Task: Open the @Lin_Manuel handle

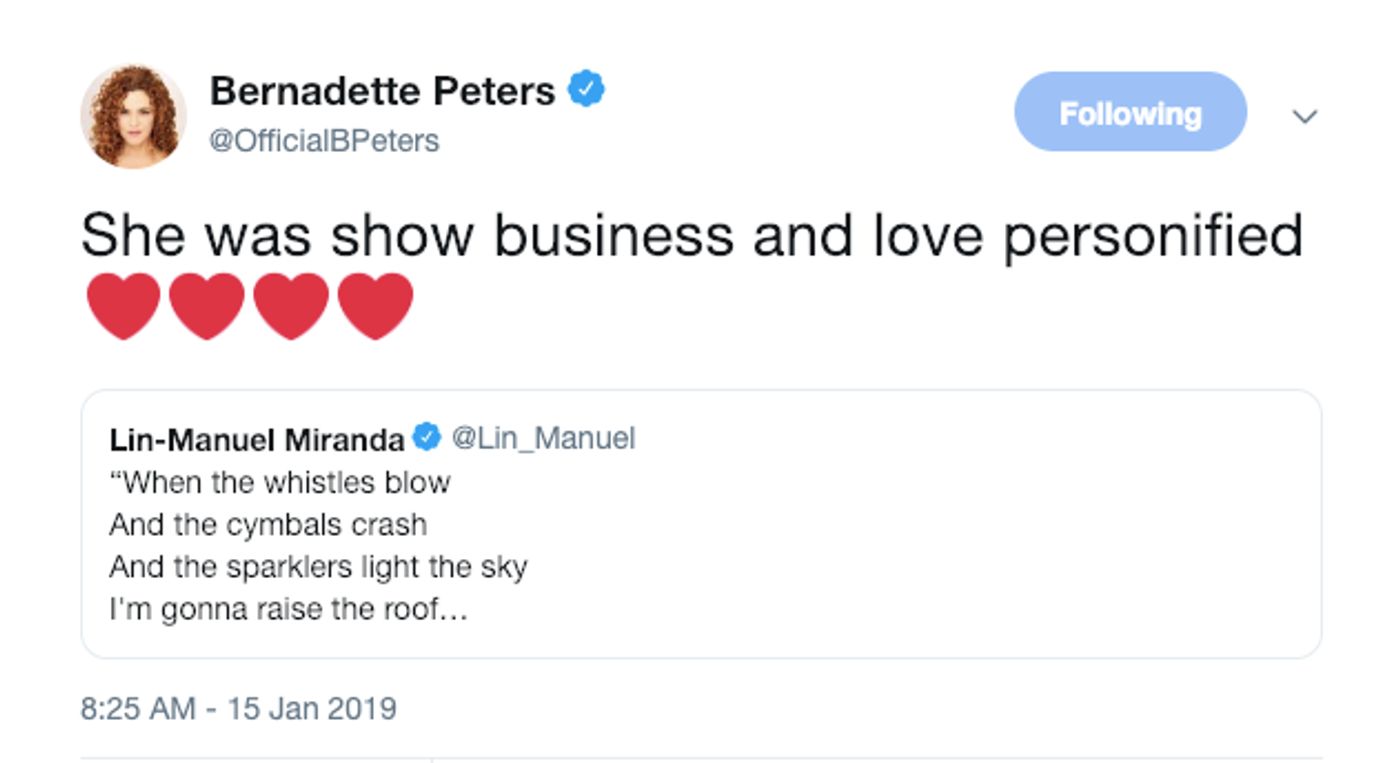Action: coord(543,438)
